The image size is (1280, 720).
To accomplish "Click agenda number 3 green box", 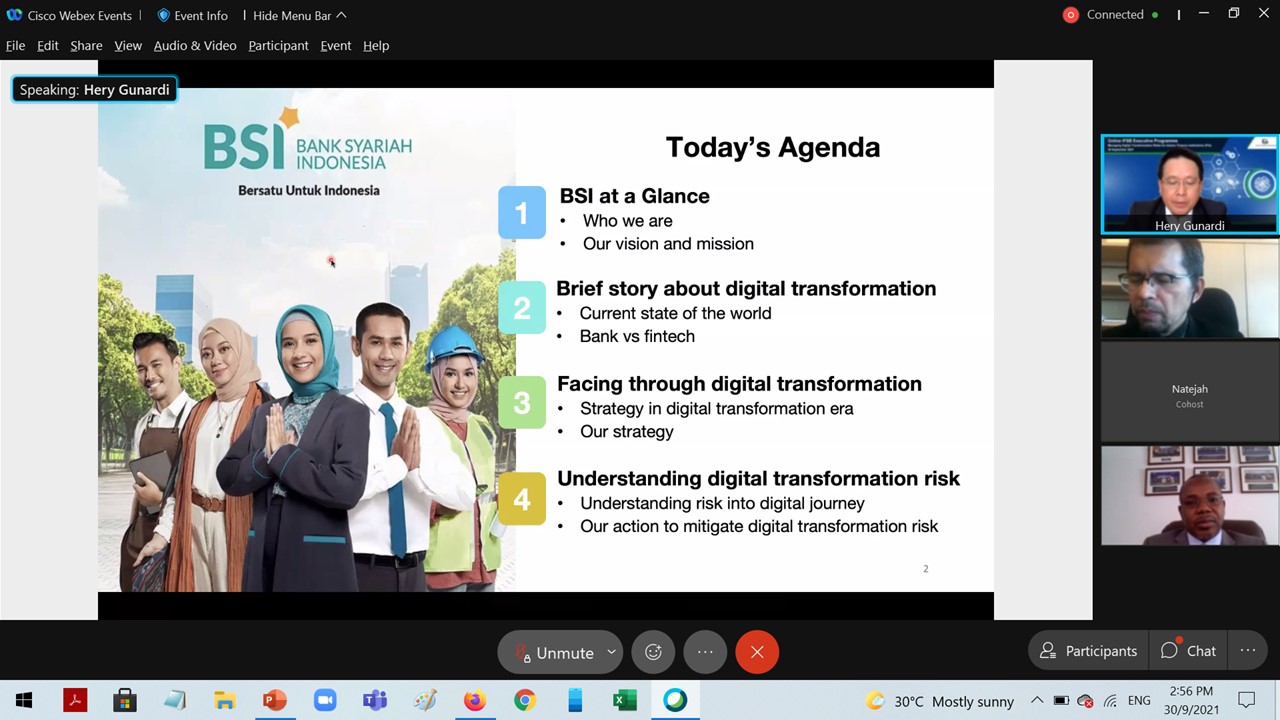I will pos(522,402).
